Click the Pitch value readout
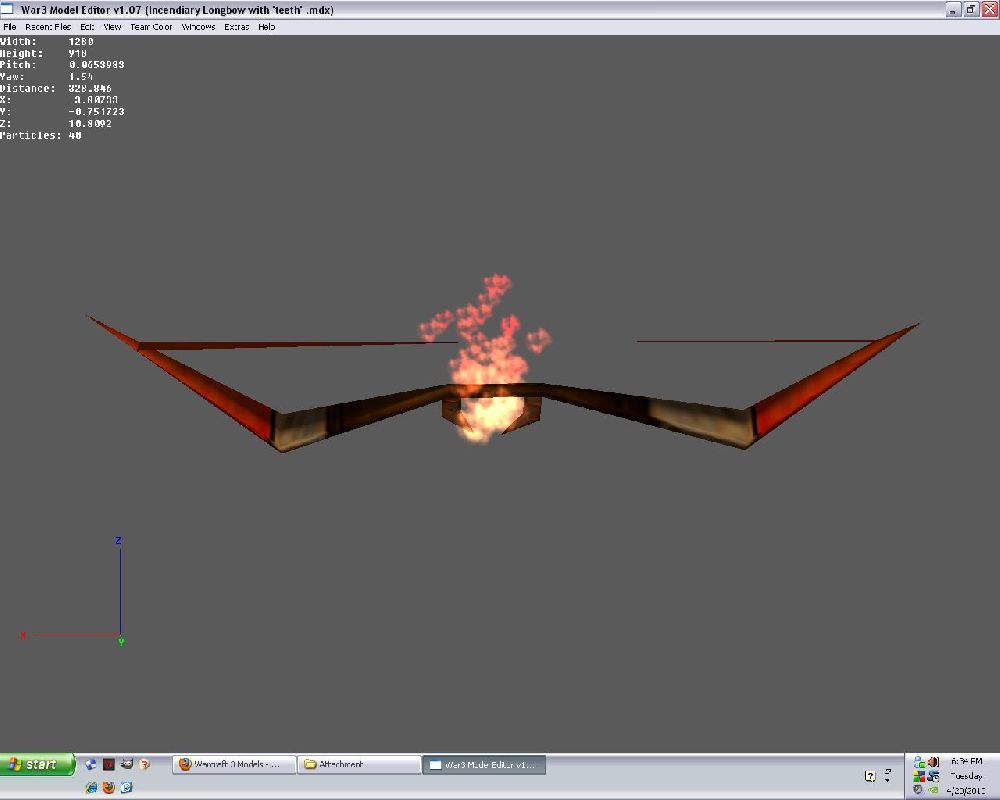 (x=96, y=64)
